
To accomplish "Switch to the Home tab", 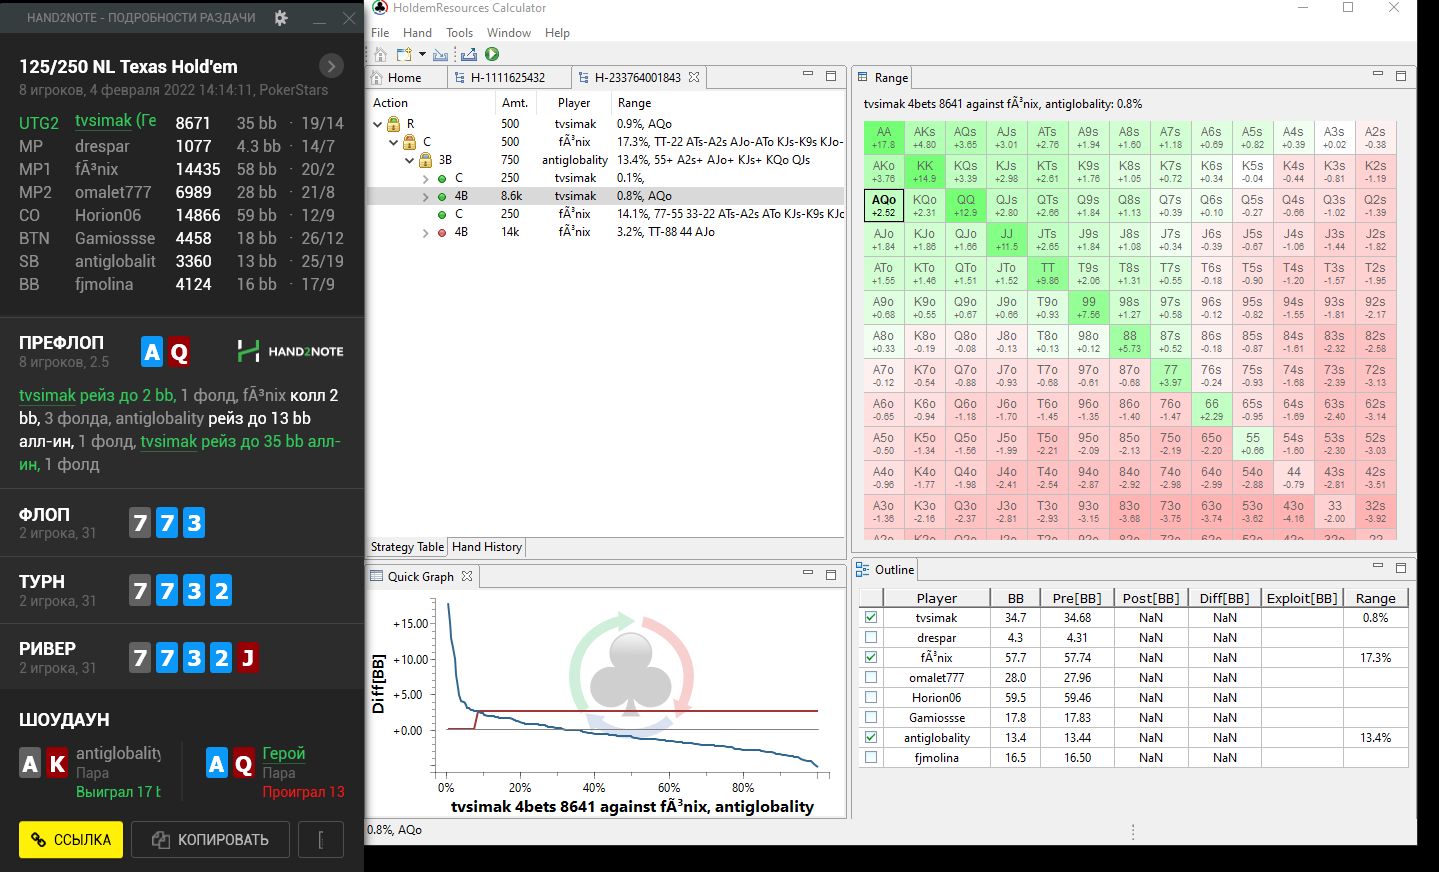I will coord(403,77).
